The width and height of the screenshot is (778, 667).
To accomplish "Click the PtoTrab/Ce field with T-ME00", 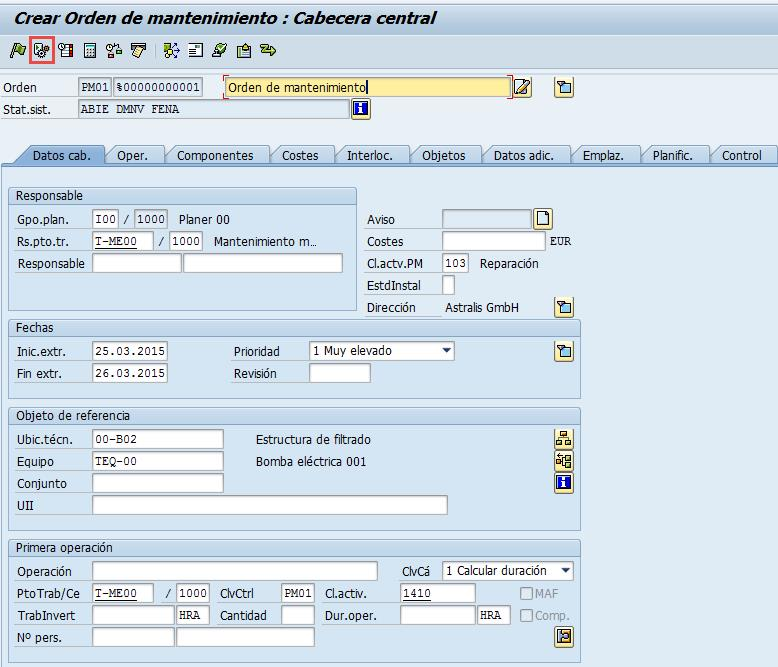I will pyautogui.click(x=123, y=593).
